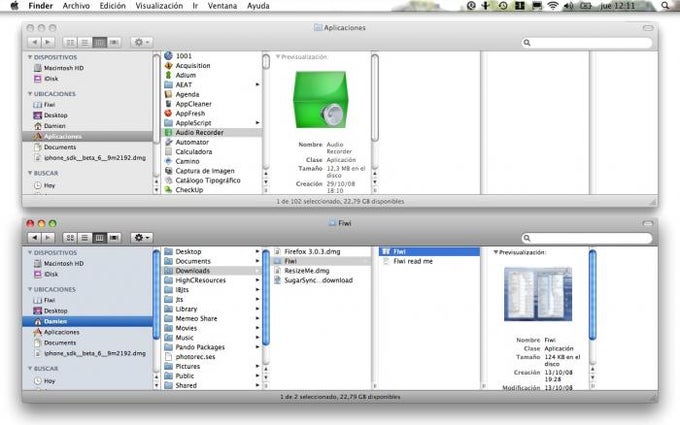Screen dimensions: 680x425
Task: Click the Wi-Fi status icon in the menu bar
Action: click(x=552, y=6)
